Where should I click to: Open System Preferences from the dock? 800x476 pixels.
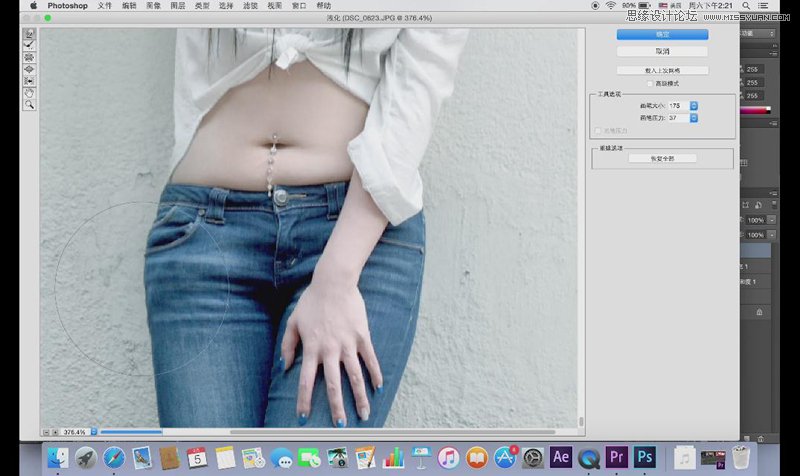tap(533, 458)
